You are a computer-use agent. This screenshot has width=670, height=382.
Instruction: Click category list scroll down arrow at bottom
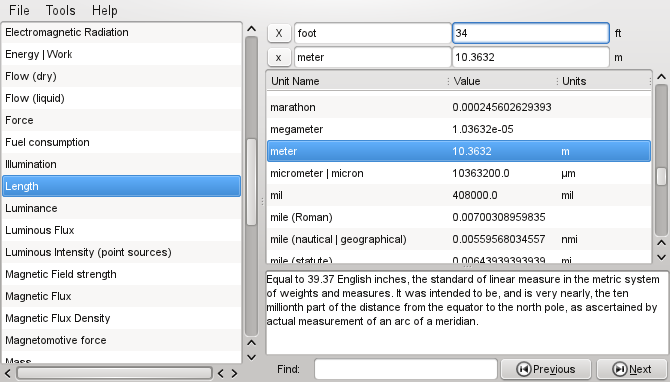point(252,357)
